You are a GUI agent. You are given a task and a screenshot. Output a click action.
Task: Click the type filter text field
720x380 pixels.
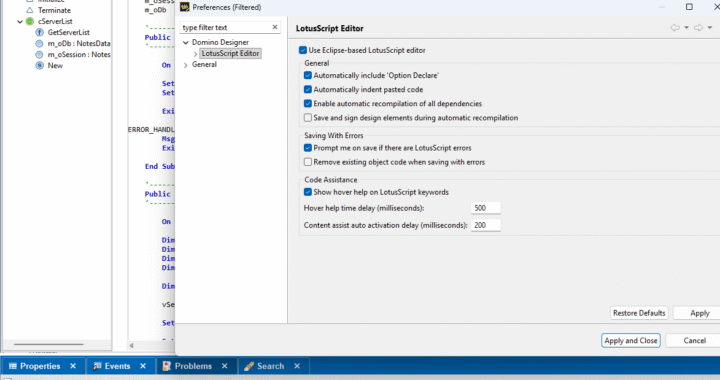point(225,28)
